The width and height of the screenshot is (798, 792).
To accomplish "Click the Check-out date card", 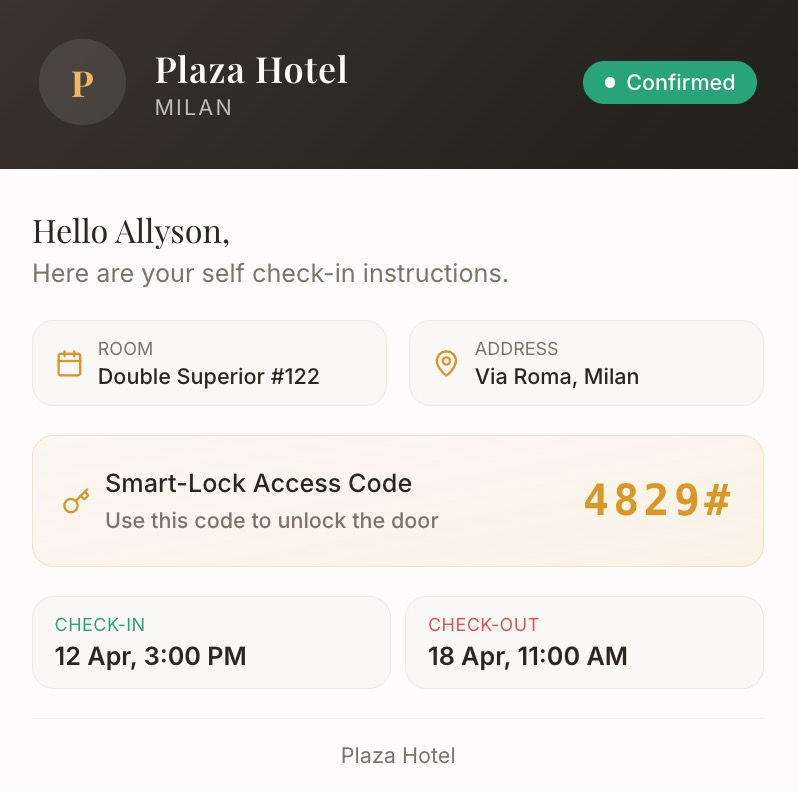I will [x=584, y=642].
